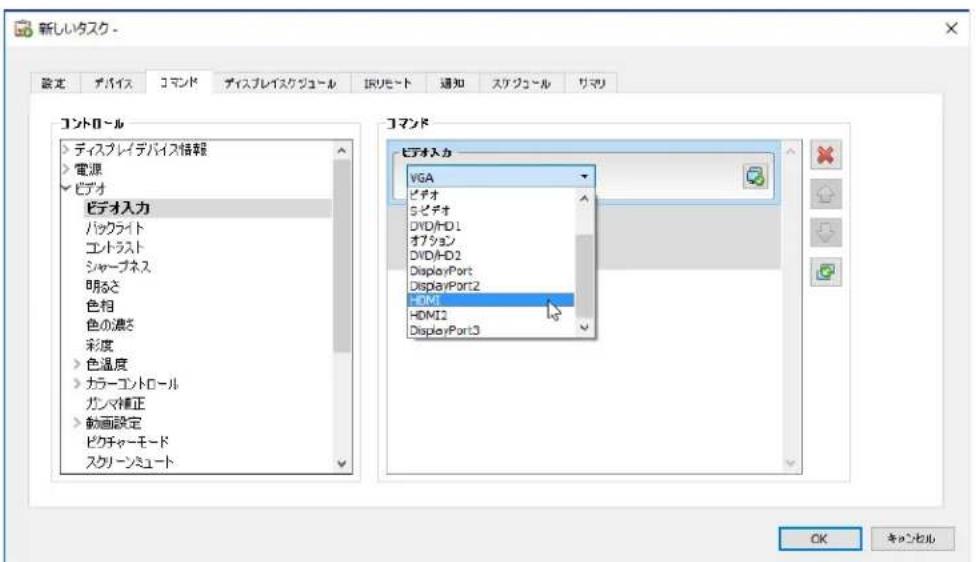This screenshot has width=976, height=562.
Task: Select 明るさ in the control tree
Action: click(x=103, y=286)
